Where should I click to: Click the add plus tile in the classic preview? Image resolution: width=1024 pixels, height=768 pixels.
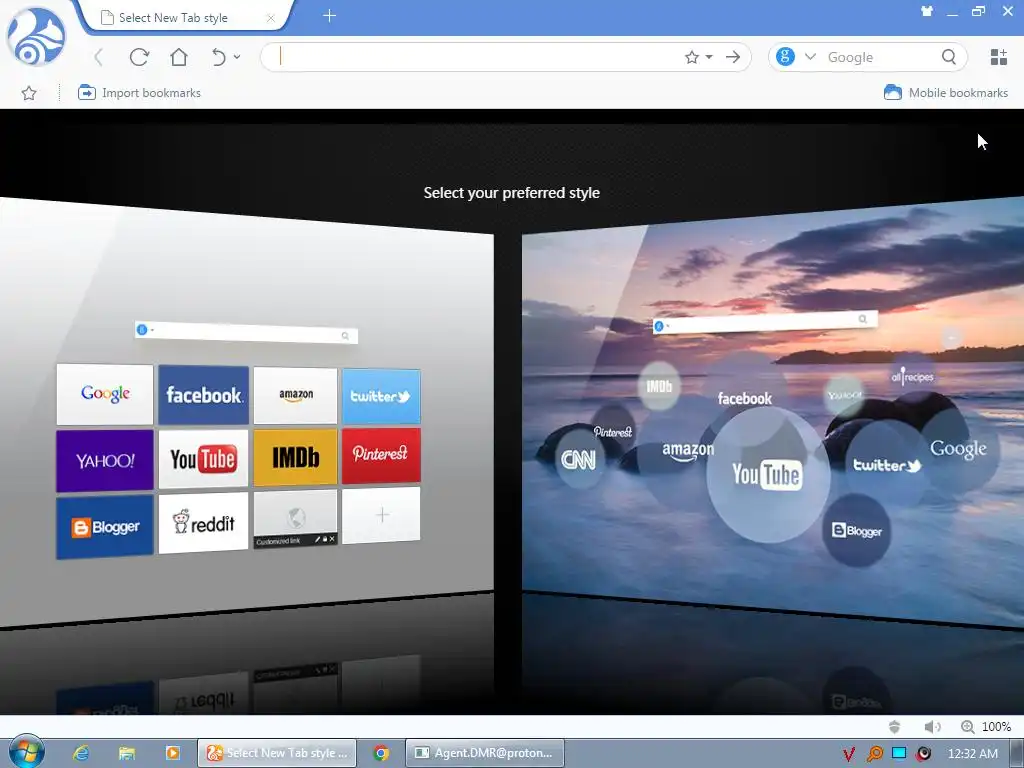(x=381, y=515)
